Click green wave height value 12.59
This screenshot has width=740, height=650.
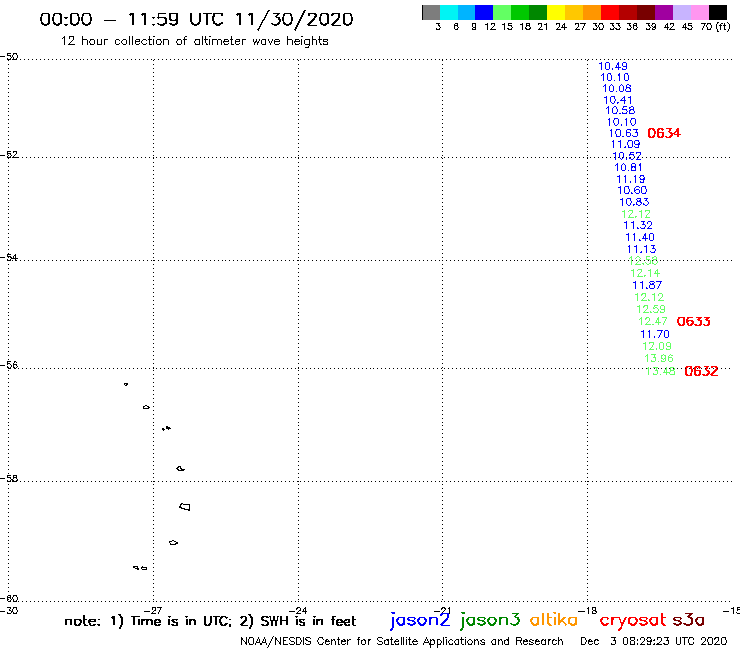pyautogui.click(x=651, y=309)
